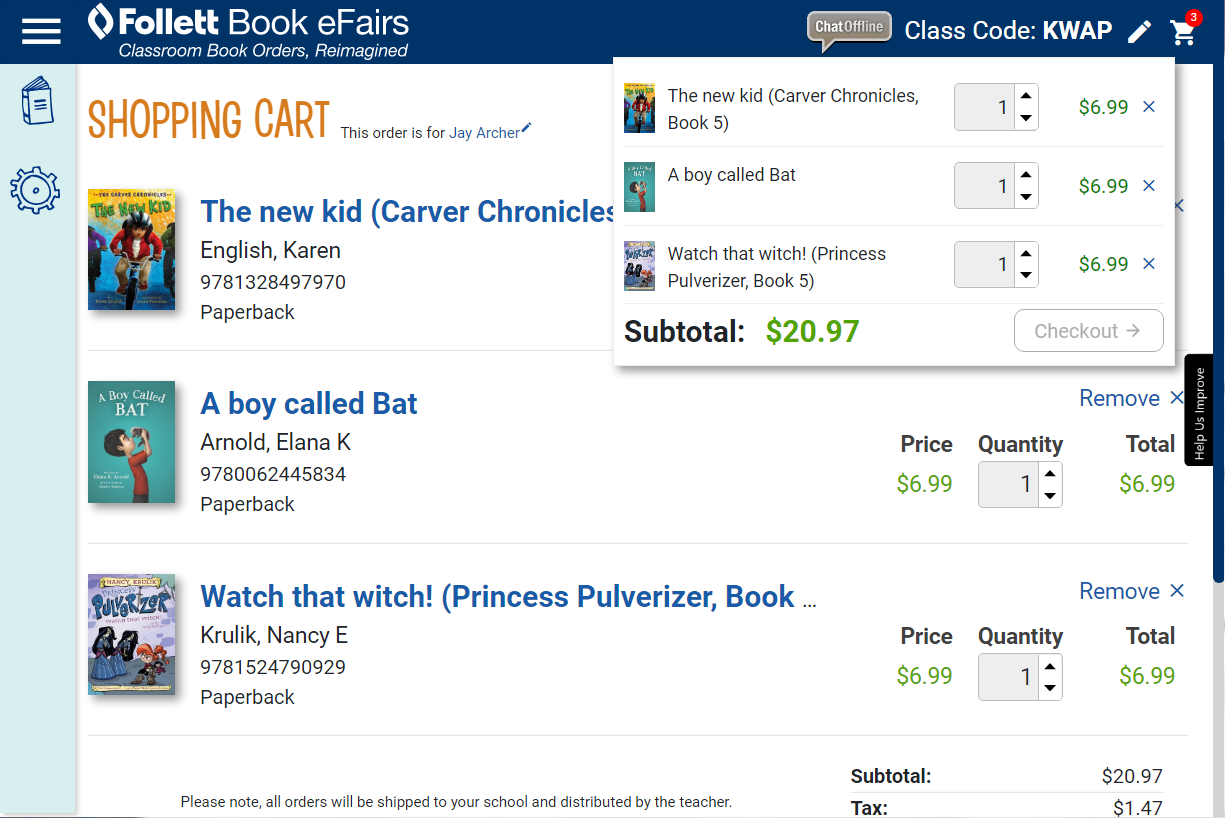Screen dimensions: 1225x818
Task: Open the settings gear icon in sidebar
Action: tap(37, 190)
